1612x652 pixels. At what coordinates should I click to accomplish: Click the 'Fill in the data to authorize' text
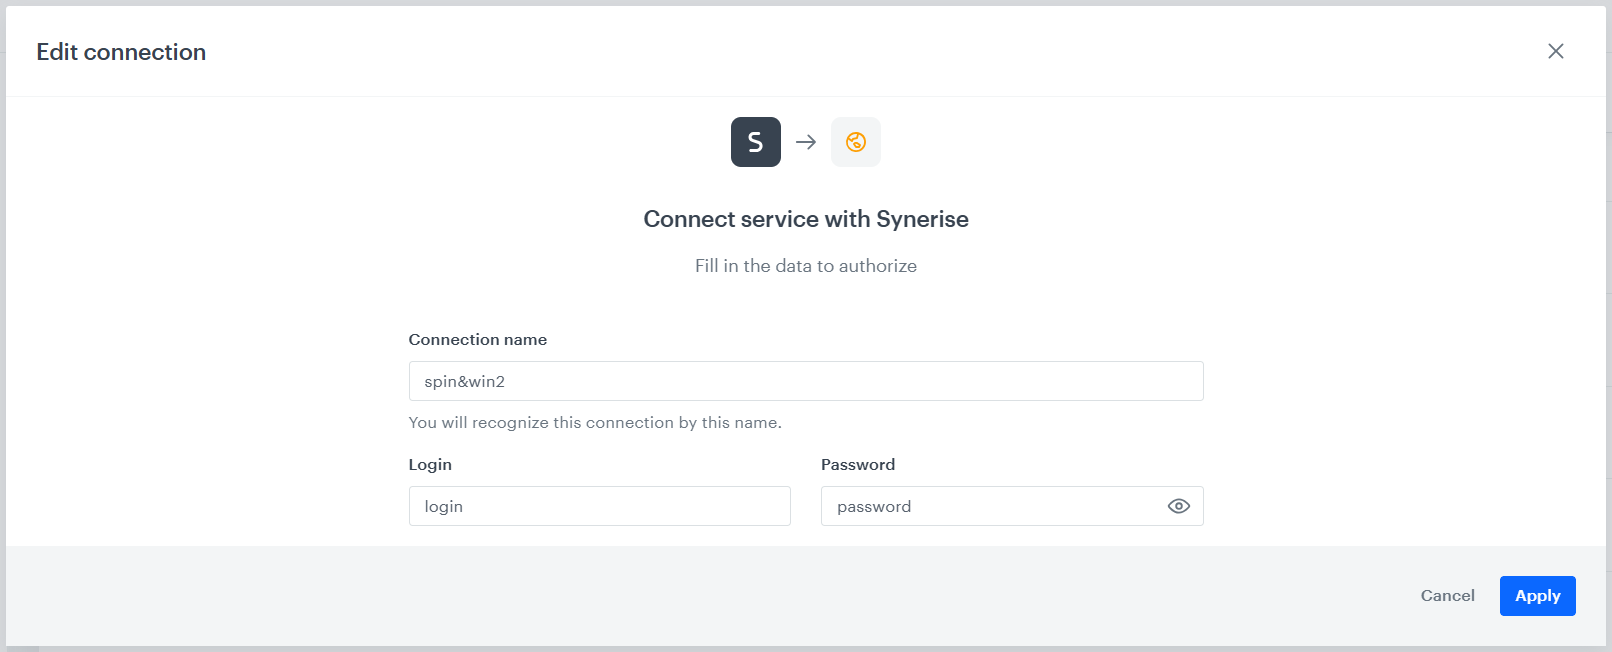806,266
